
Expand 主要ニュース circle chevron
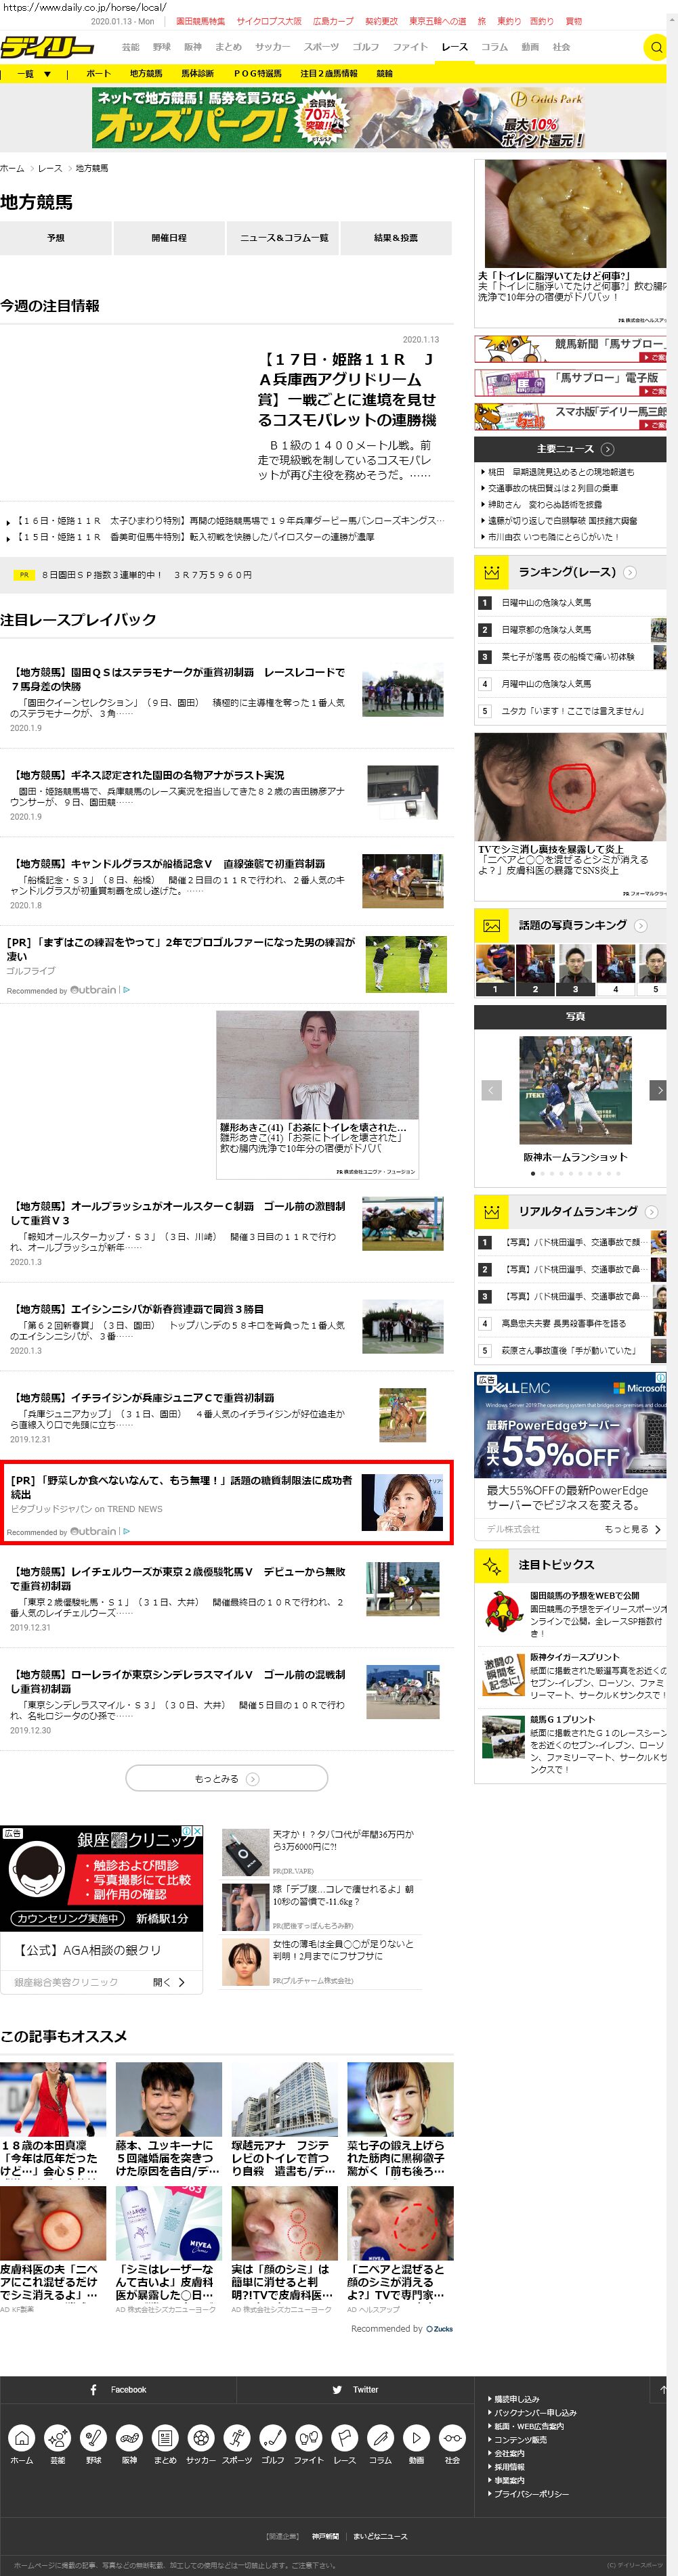tap(607, 449)
